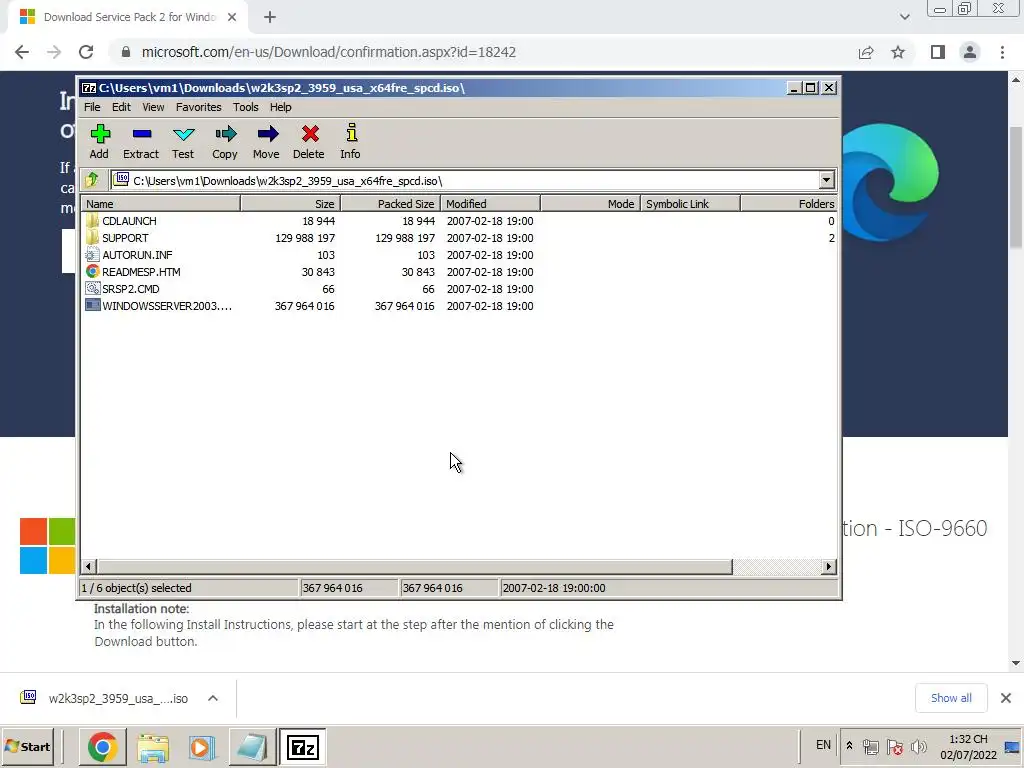Open Chrome from the taskbar
Screen dimensions: 1024x768
[x=102, y=747]
